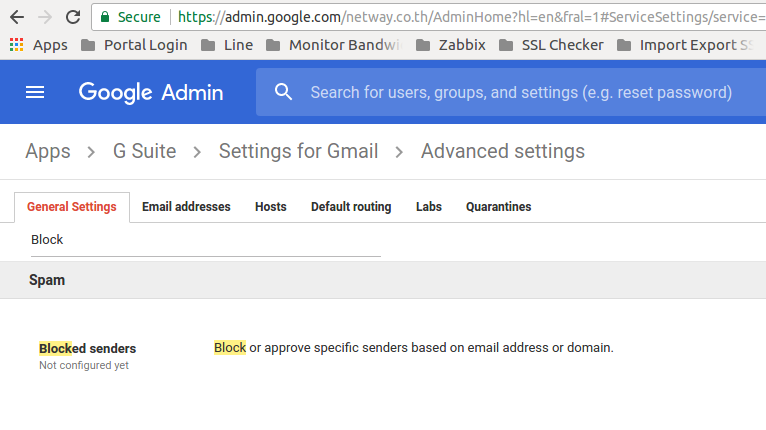
Task: Open the Blocked senders setting
Action: click(x=88, y=348)
